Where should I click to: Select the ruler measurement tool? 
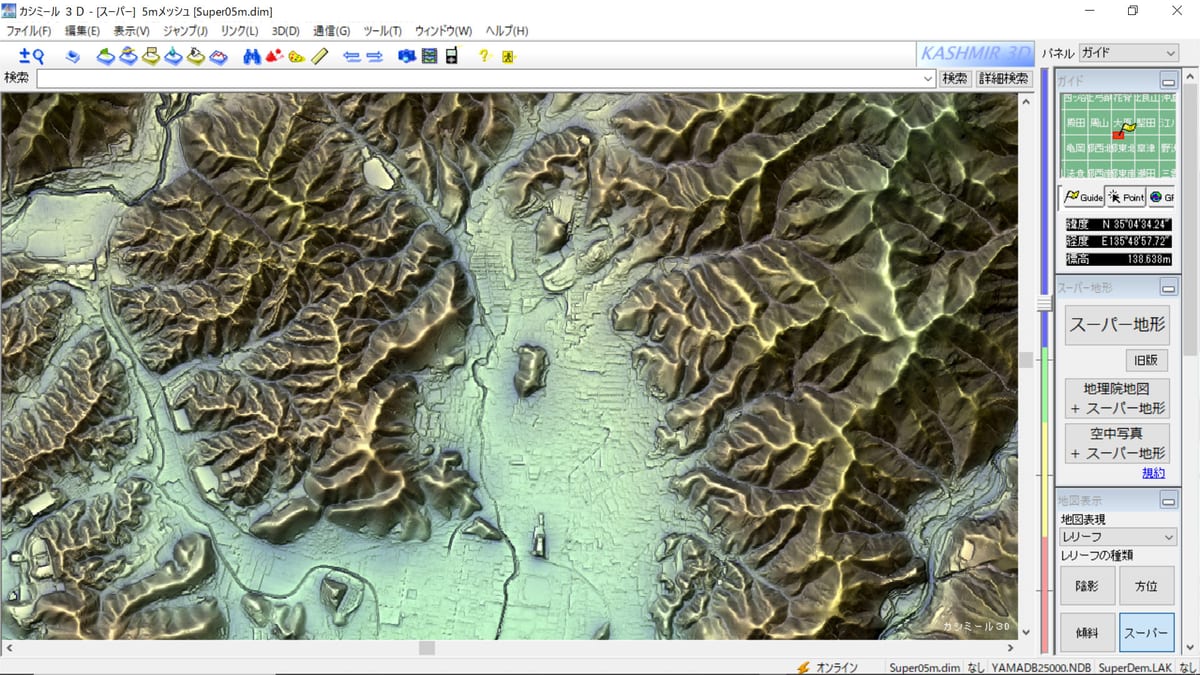[x=317, y=56]
